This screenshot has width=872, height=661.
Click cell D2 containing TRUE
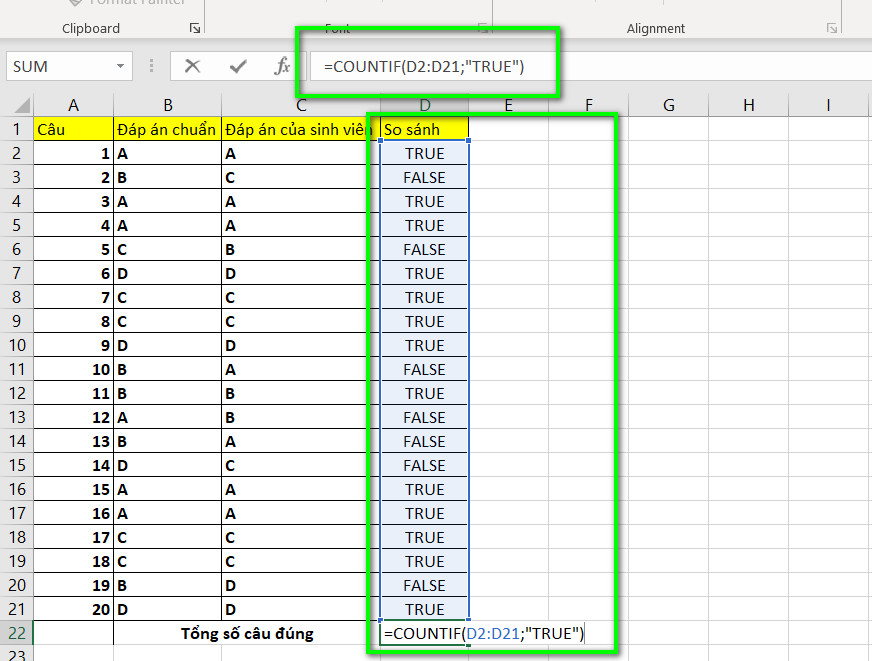(424, 153)
